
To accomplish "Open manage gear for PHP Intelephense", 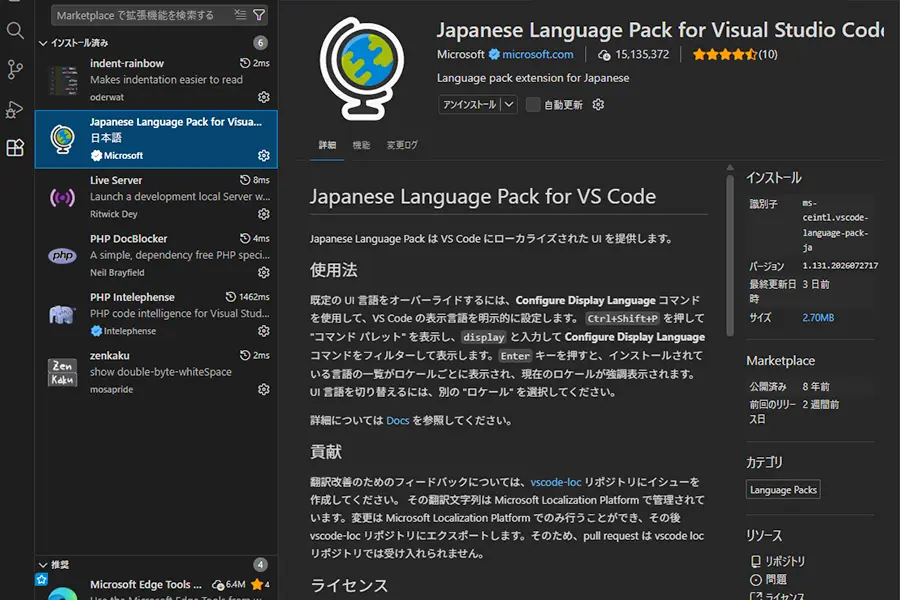I will coord(263,331).
